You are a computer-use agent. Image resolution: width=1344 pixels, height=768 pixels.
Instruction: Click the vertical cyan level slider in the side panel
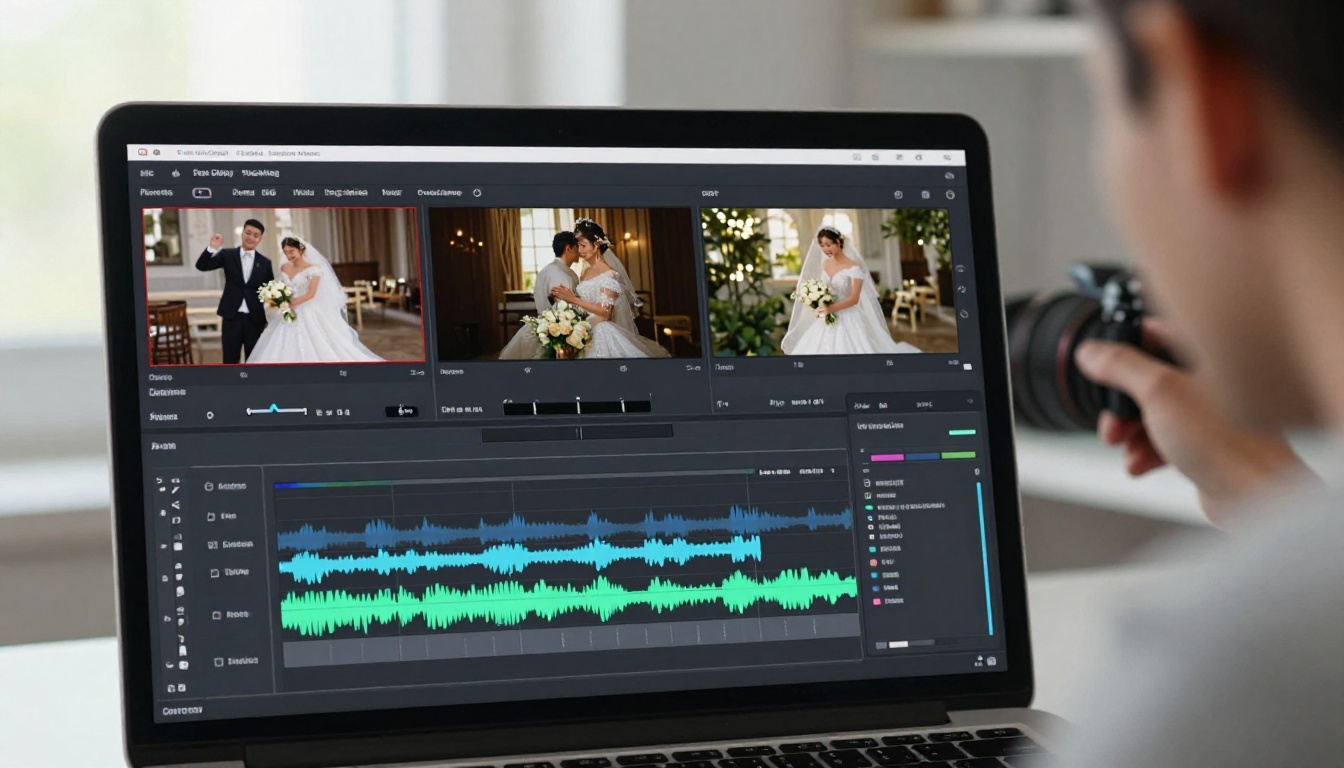pyautogui.click(x=984, y=558)
